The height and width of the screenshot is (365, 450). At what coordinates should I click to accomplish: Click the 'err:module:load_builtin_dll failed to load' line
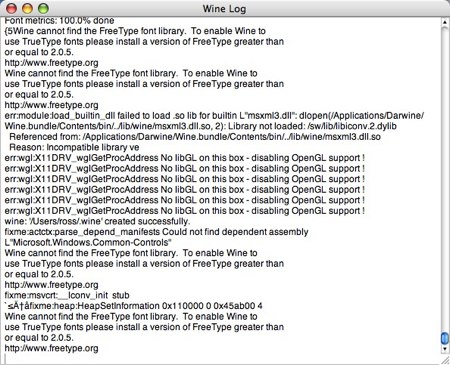pos(214,116)
